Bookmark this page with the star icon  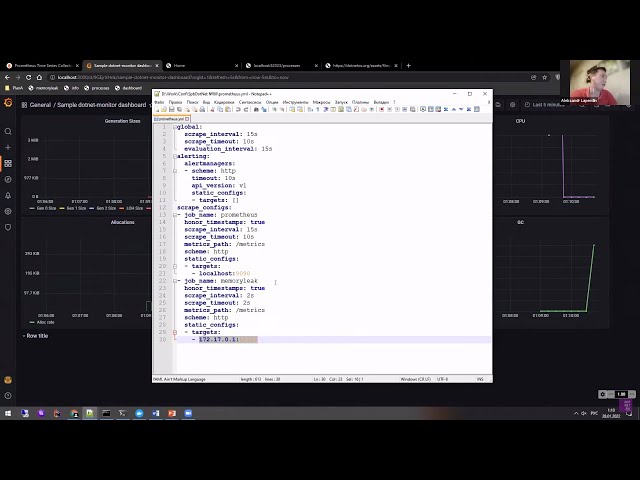pos(544,77)
